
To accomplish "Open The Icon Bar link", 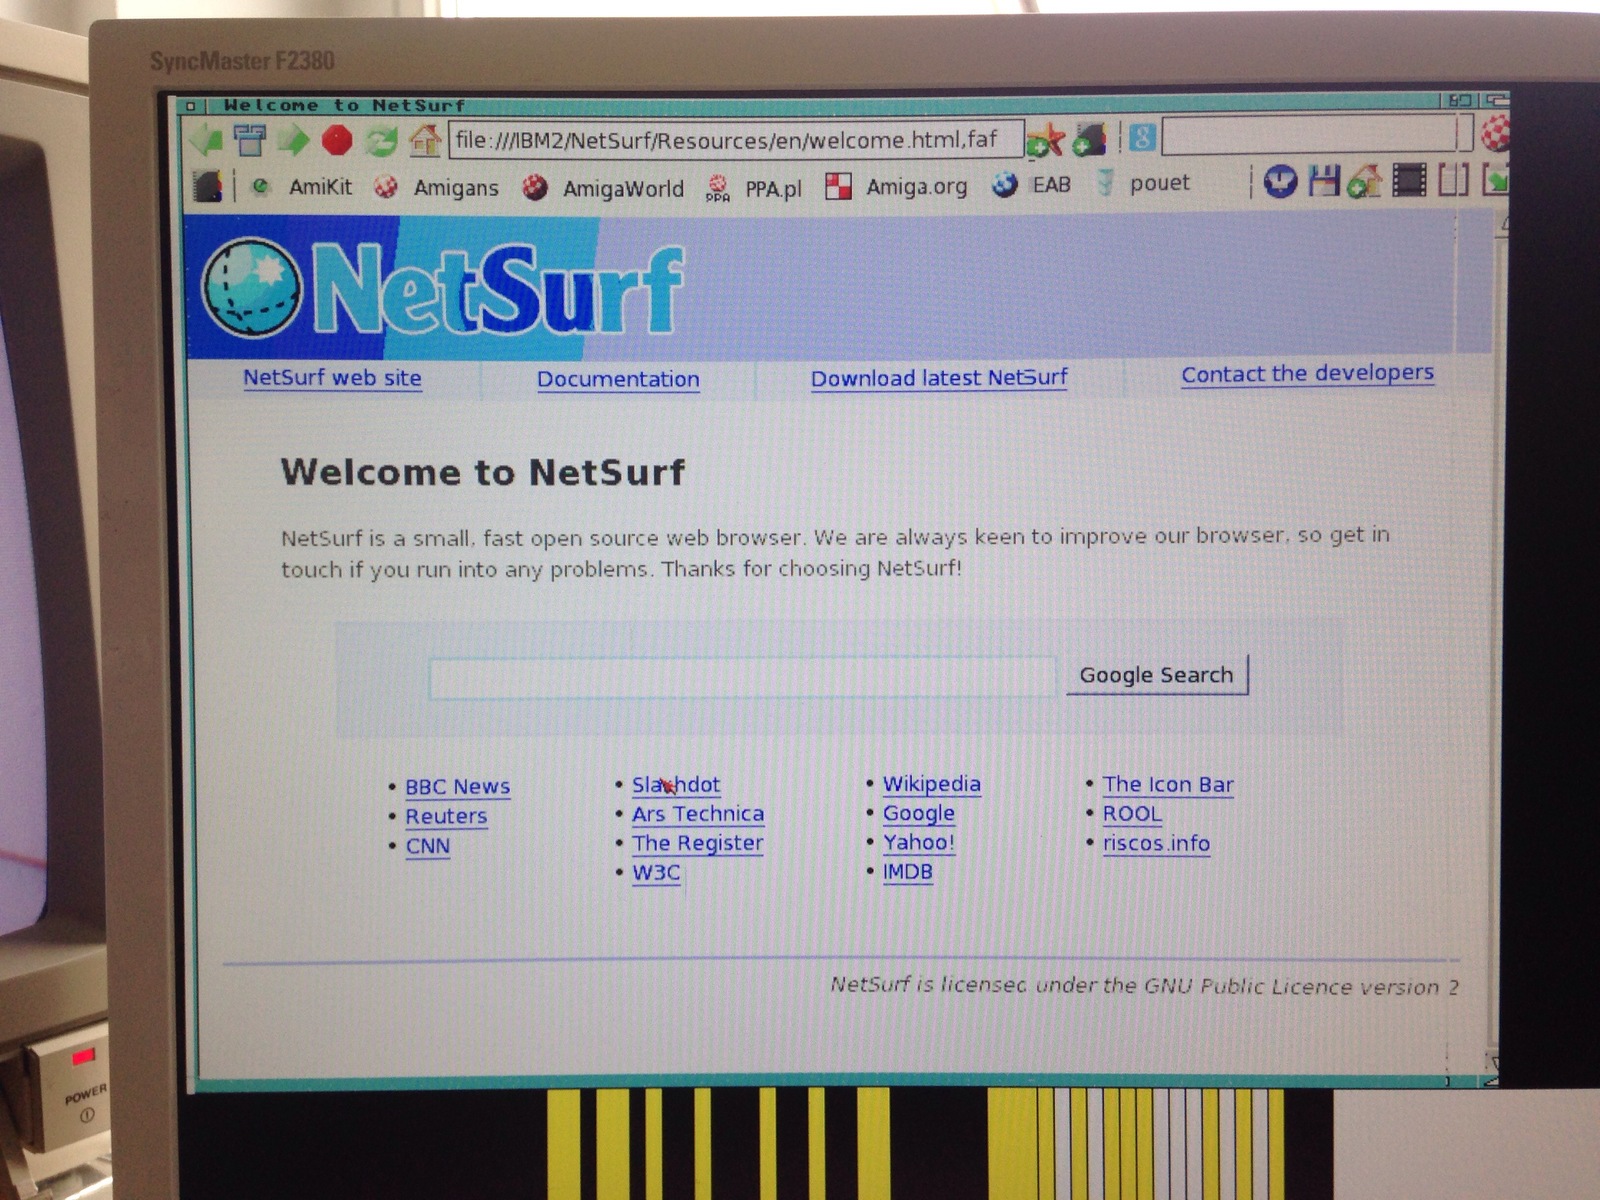I will coord(1168,785).
